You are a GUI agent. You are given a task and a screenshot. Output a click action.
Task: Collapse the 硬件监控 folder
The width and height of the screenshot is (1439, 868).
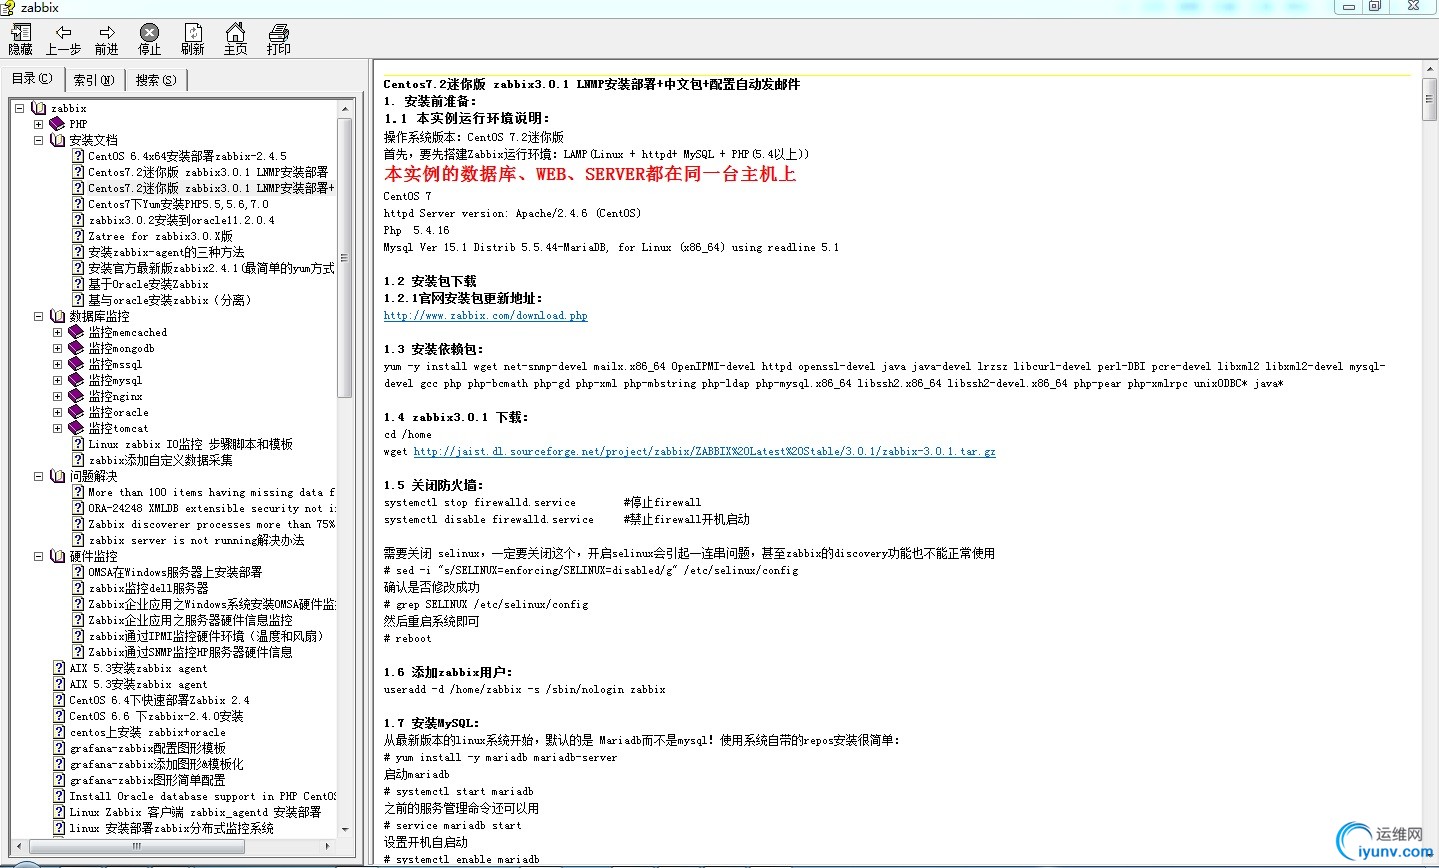38,556
